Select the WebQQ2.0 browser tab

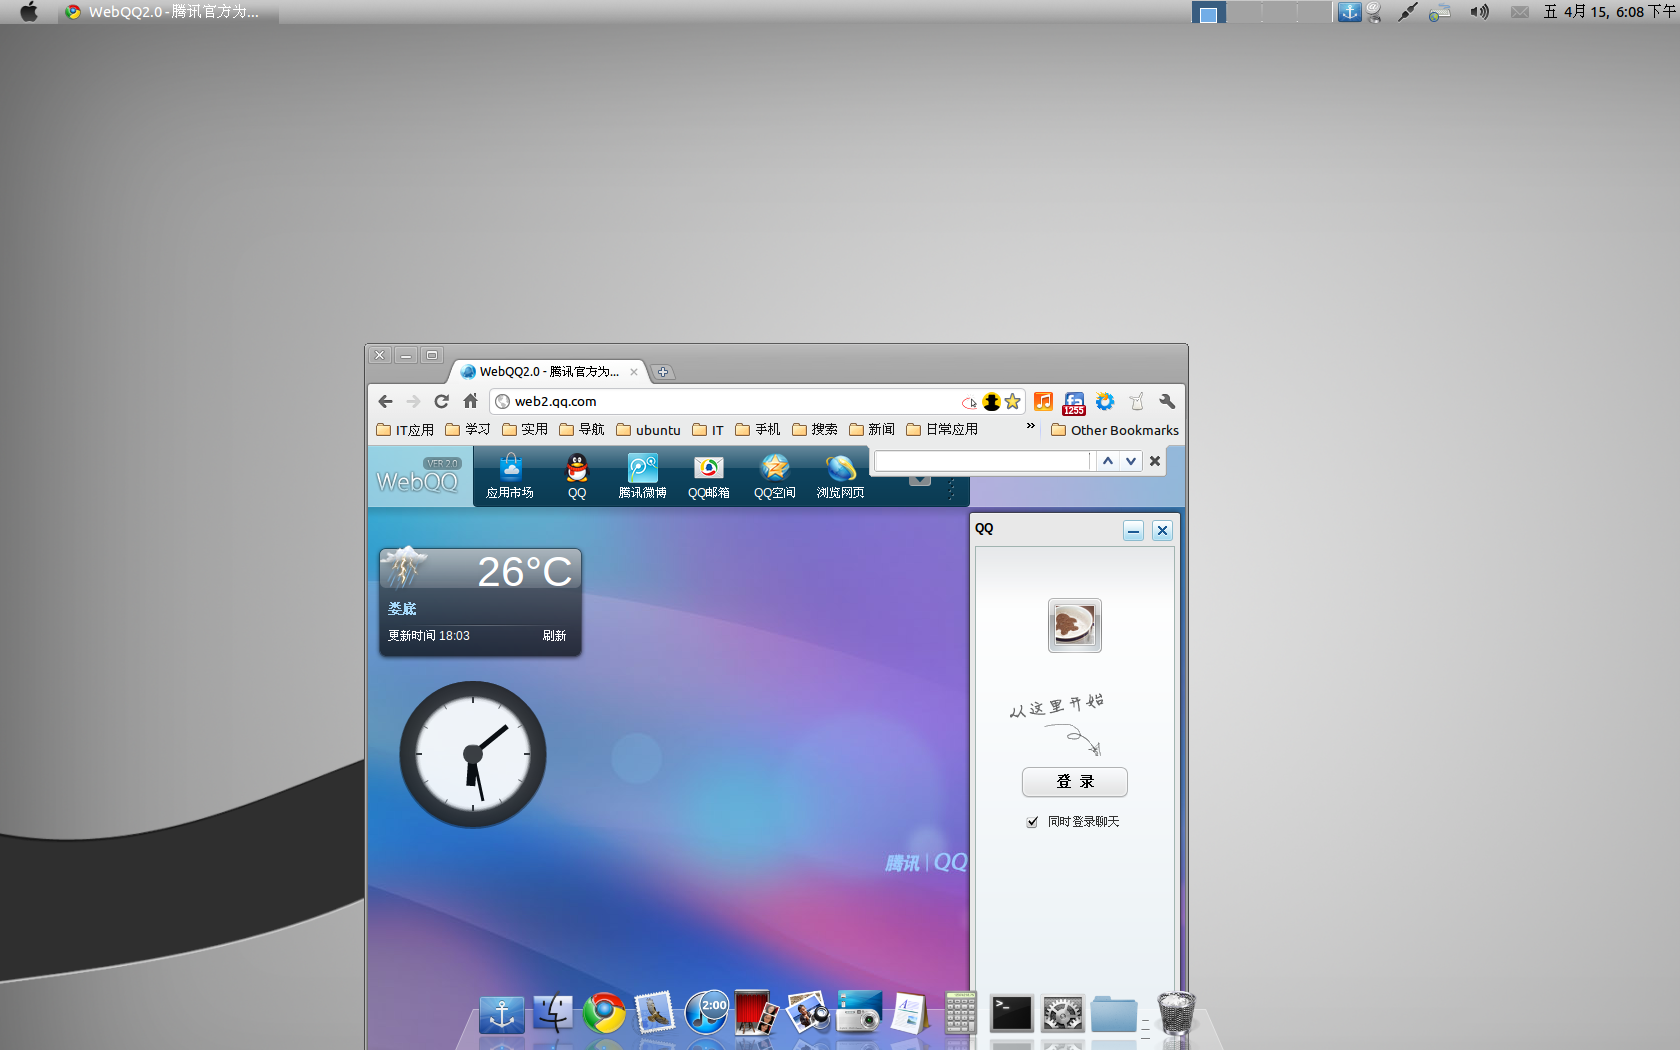548,372
